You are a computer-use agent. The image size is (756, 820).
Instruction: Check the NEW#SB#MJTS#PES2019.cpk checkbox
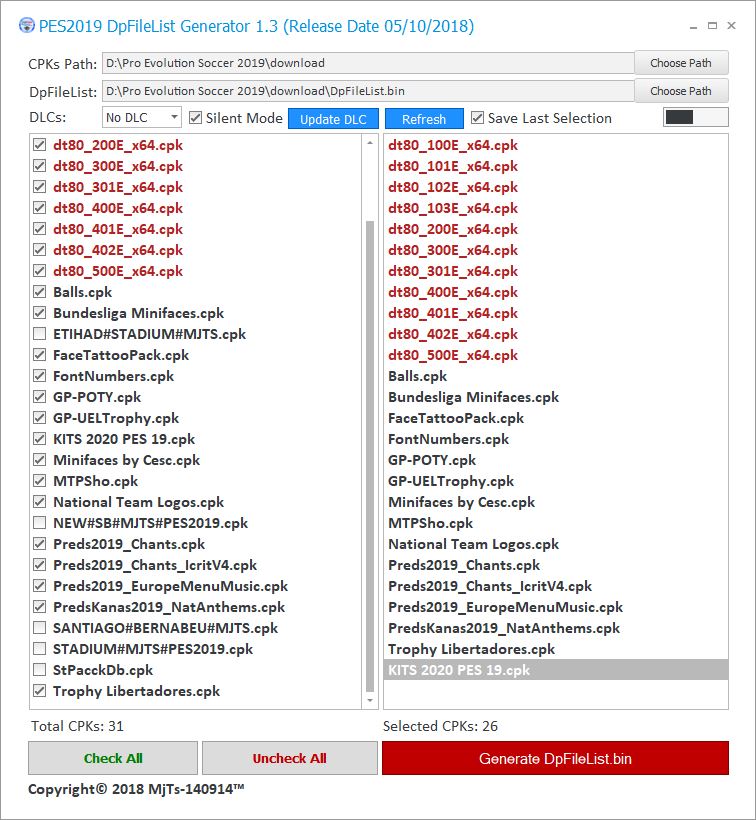point(40,522)
